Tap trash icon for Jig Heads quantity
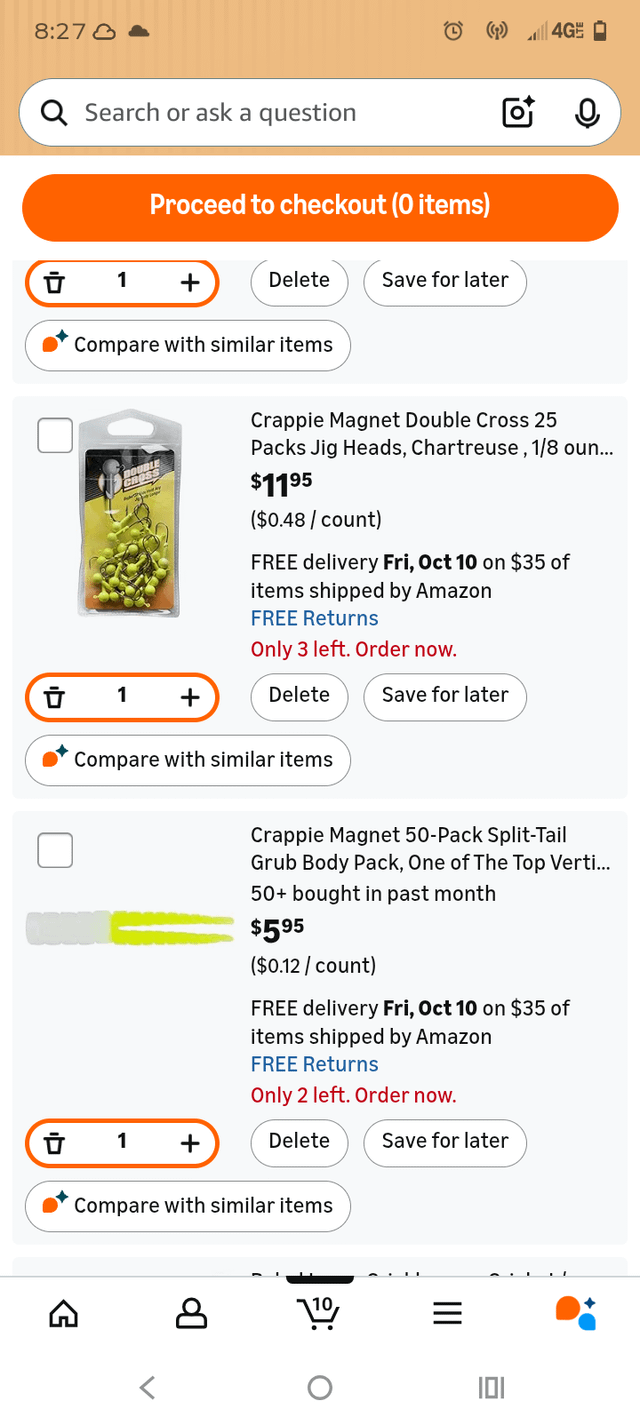The height and width of the screenshot is (1425, 640). click(x=55, y=697)
